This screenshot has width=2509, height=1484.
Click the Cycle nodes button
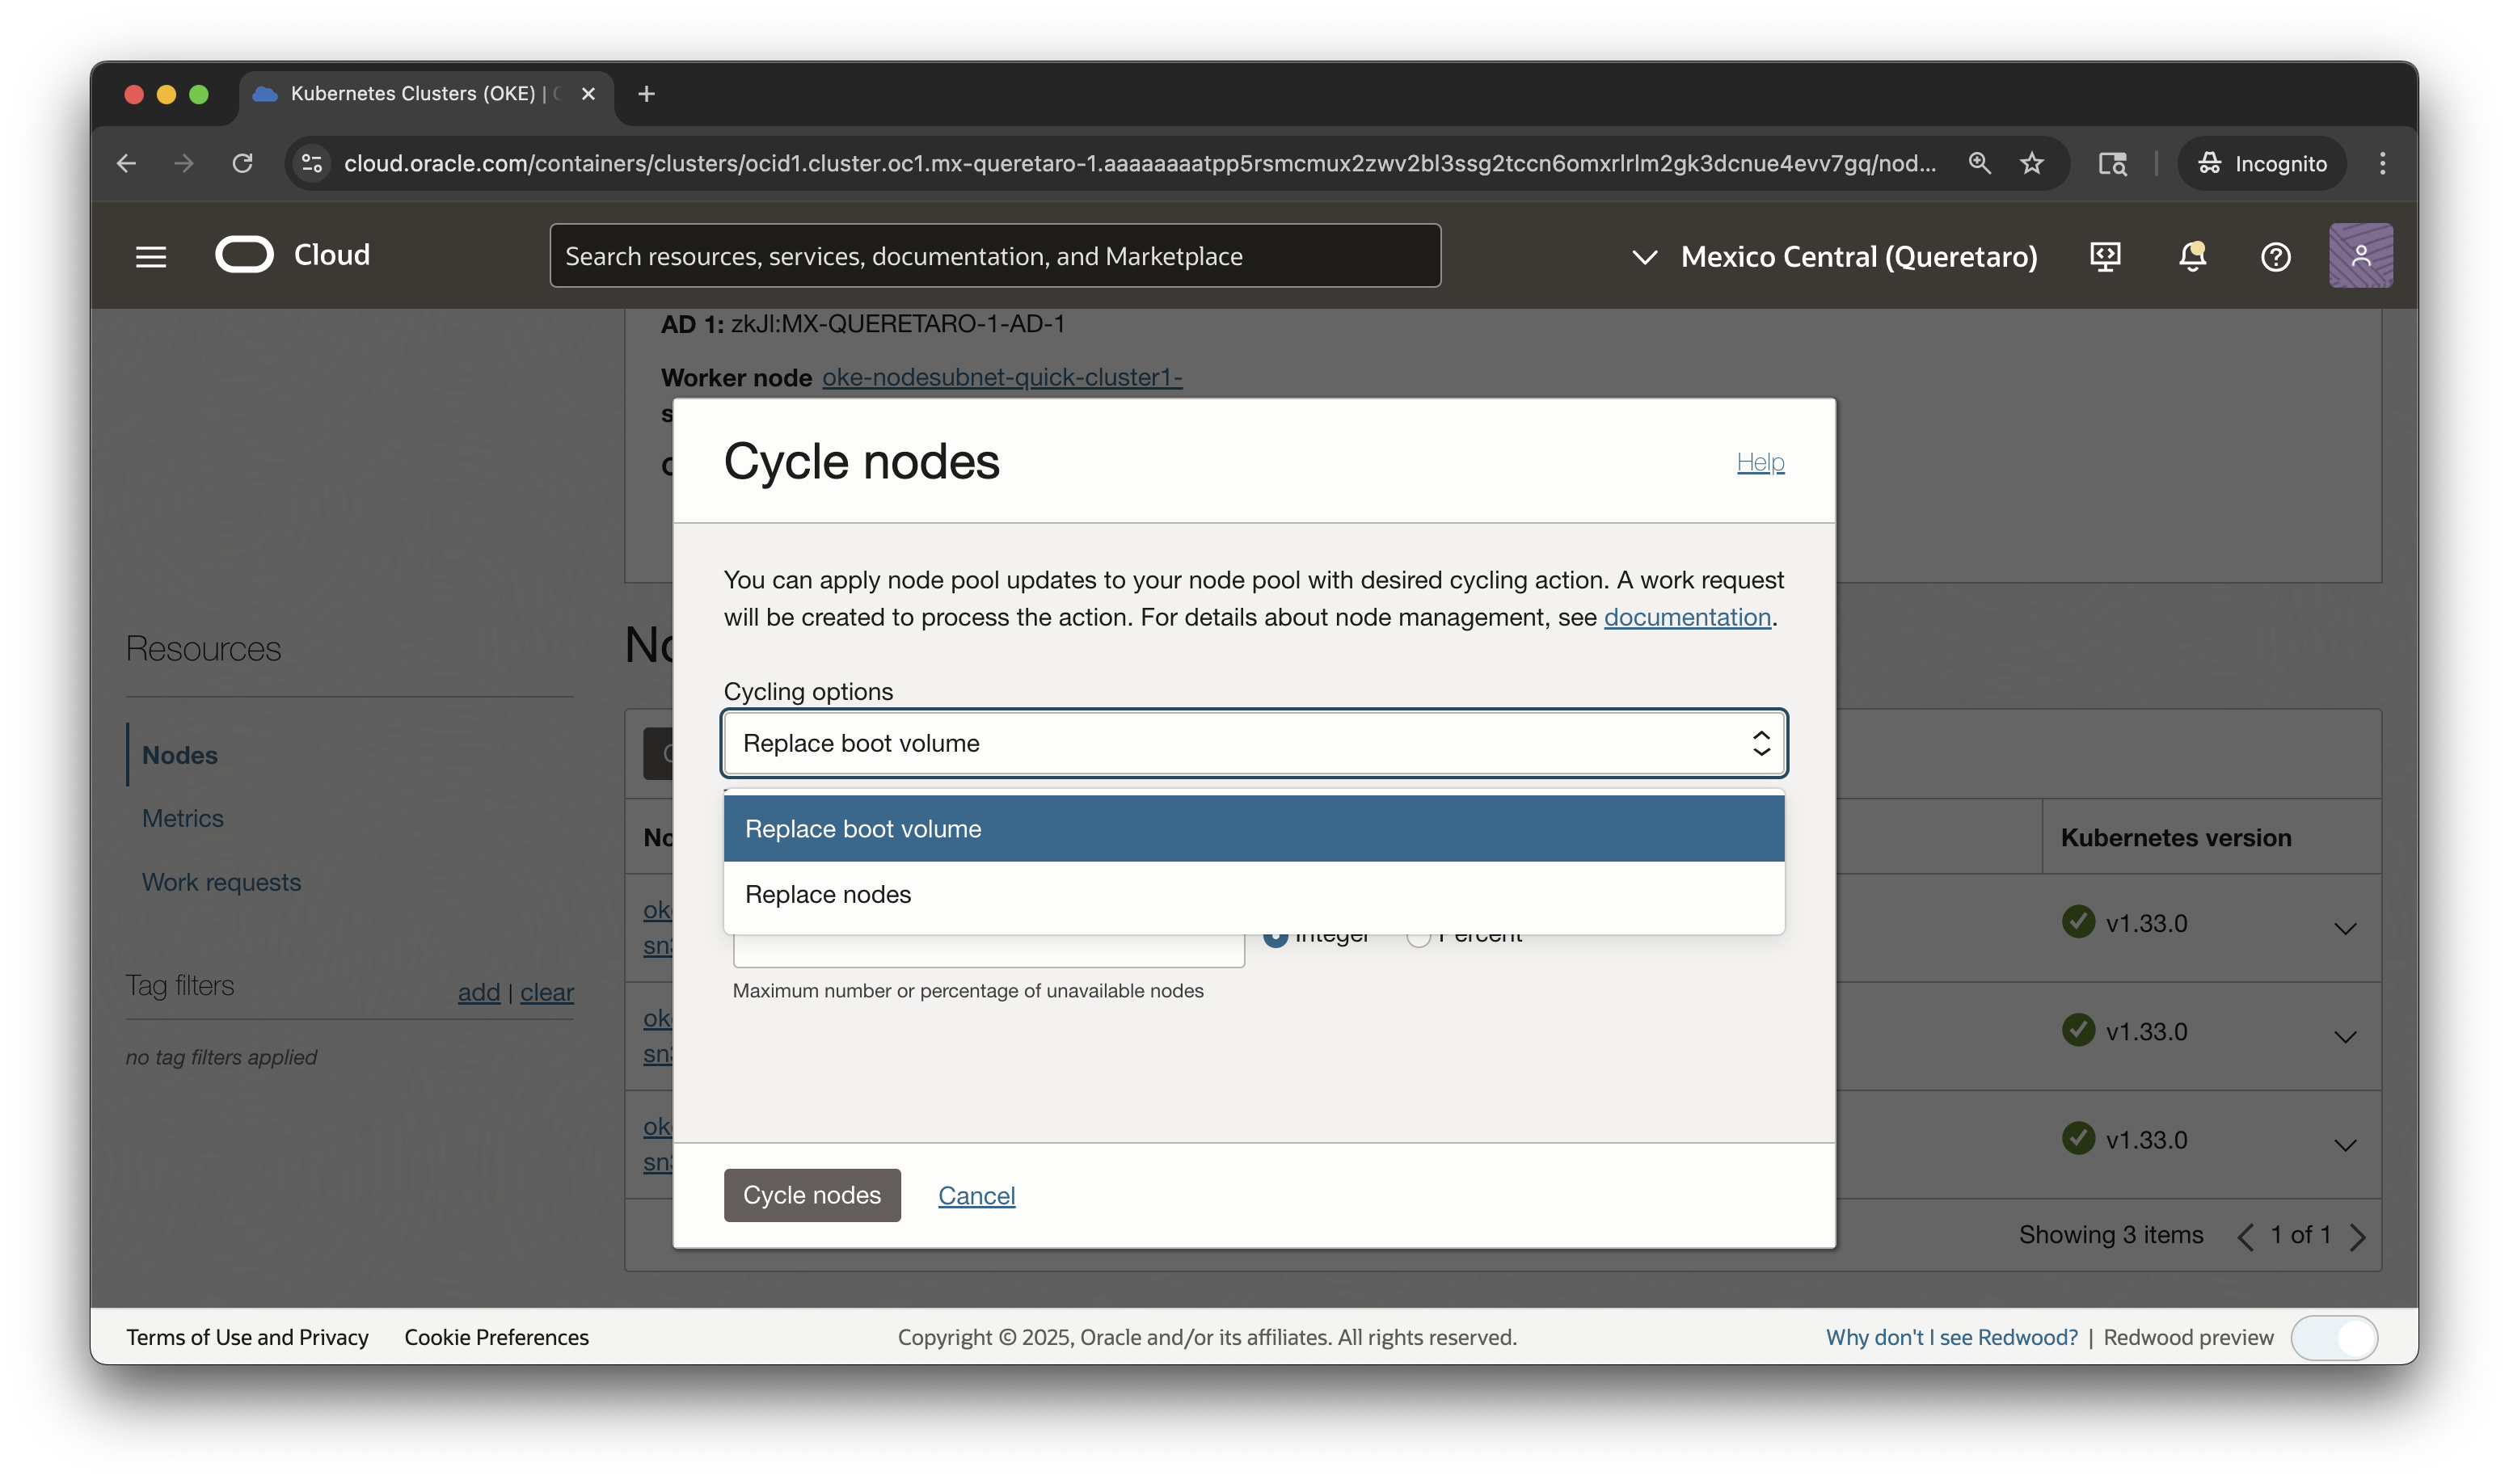tap(811, 1195)
